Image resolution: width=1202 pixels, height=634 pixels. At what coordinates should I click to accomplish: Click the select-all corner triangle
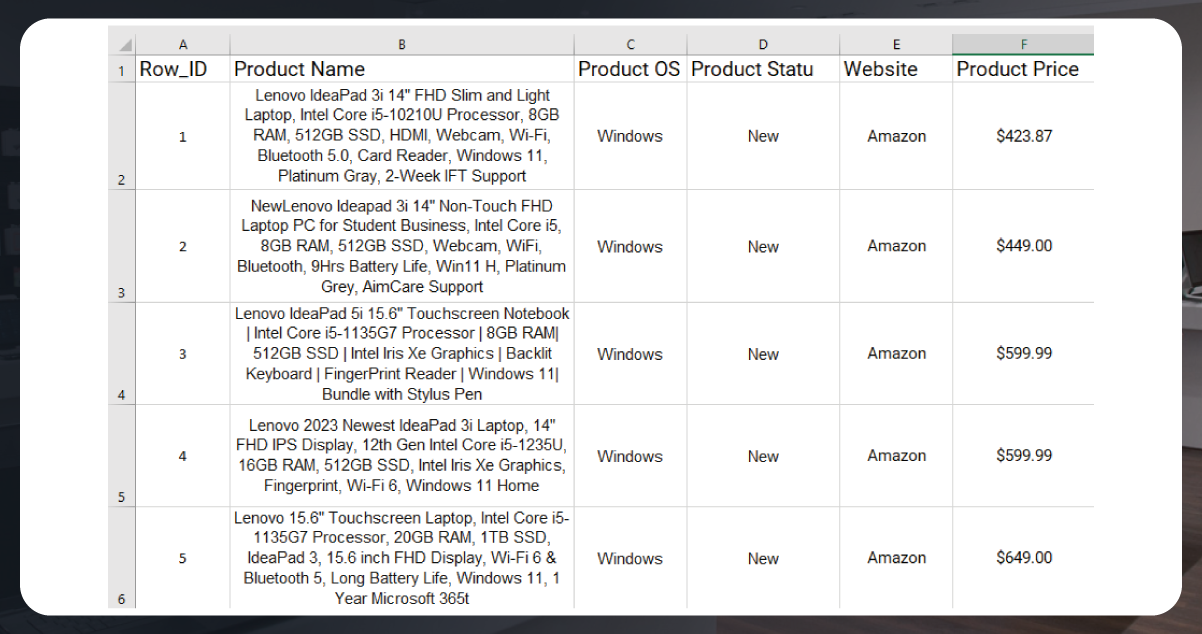(x=125, y=46)
